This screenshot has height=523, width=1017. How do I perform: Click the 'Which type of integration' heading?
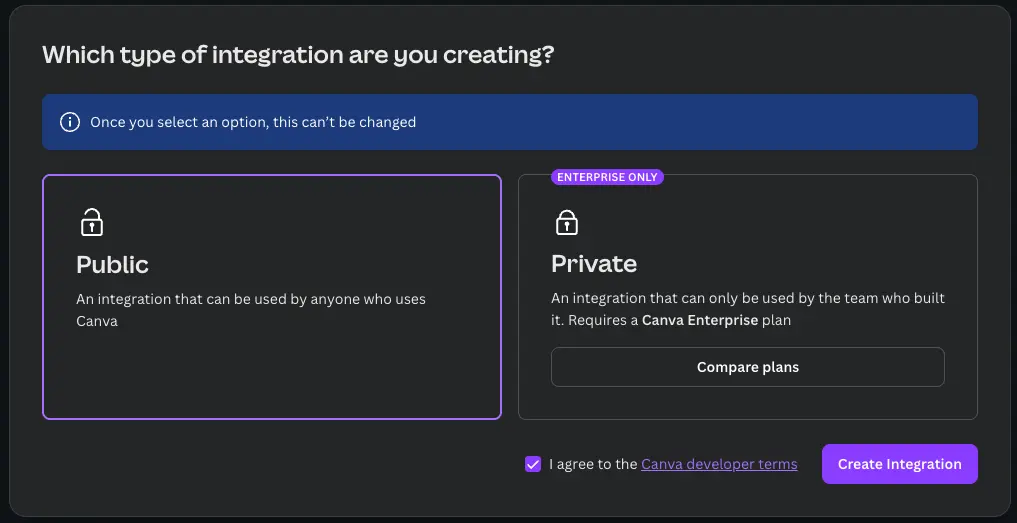click(298, 55)
